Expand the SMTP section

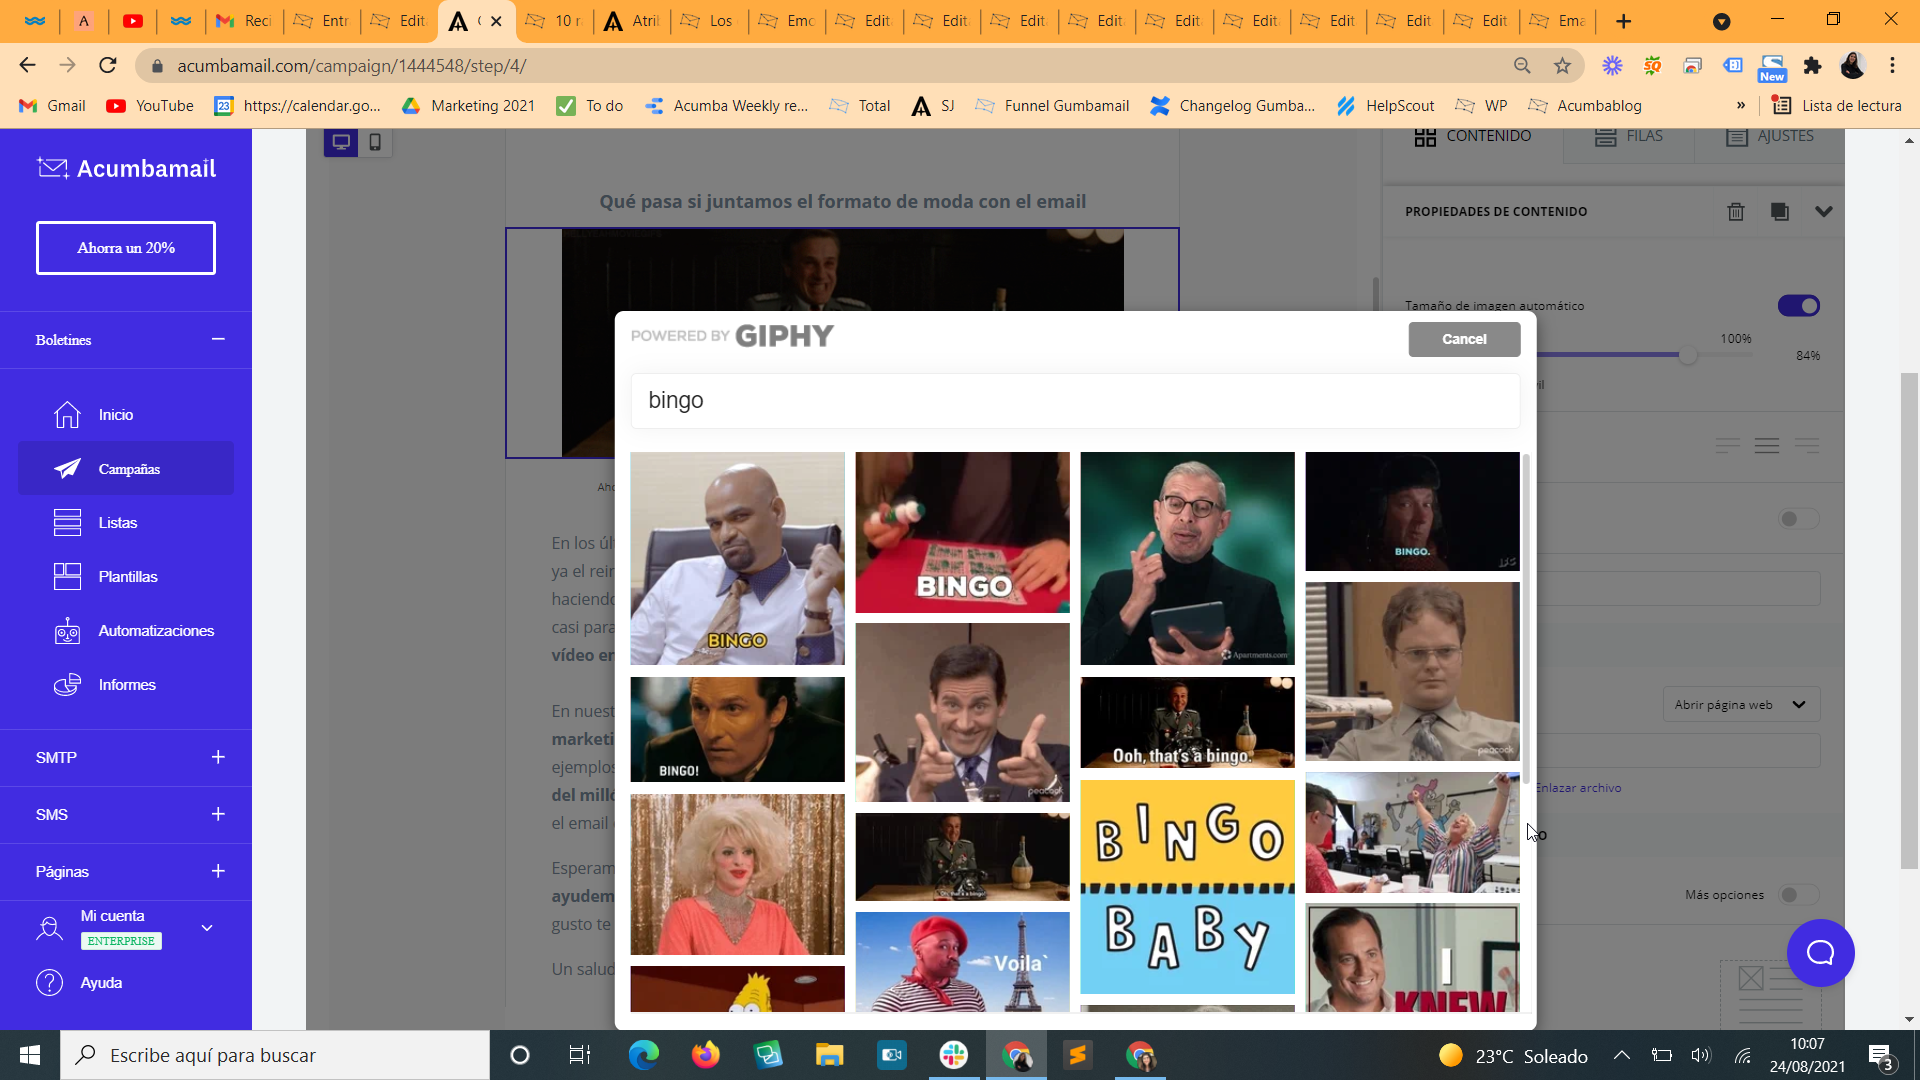pos(218,757)
